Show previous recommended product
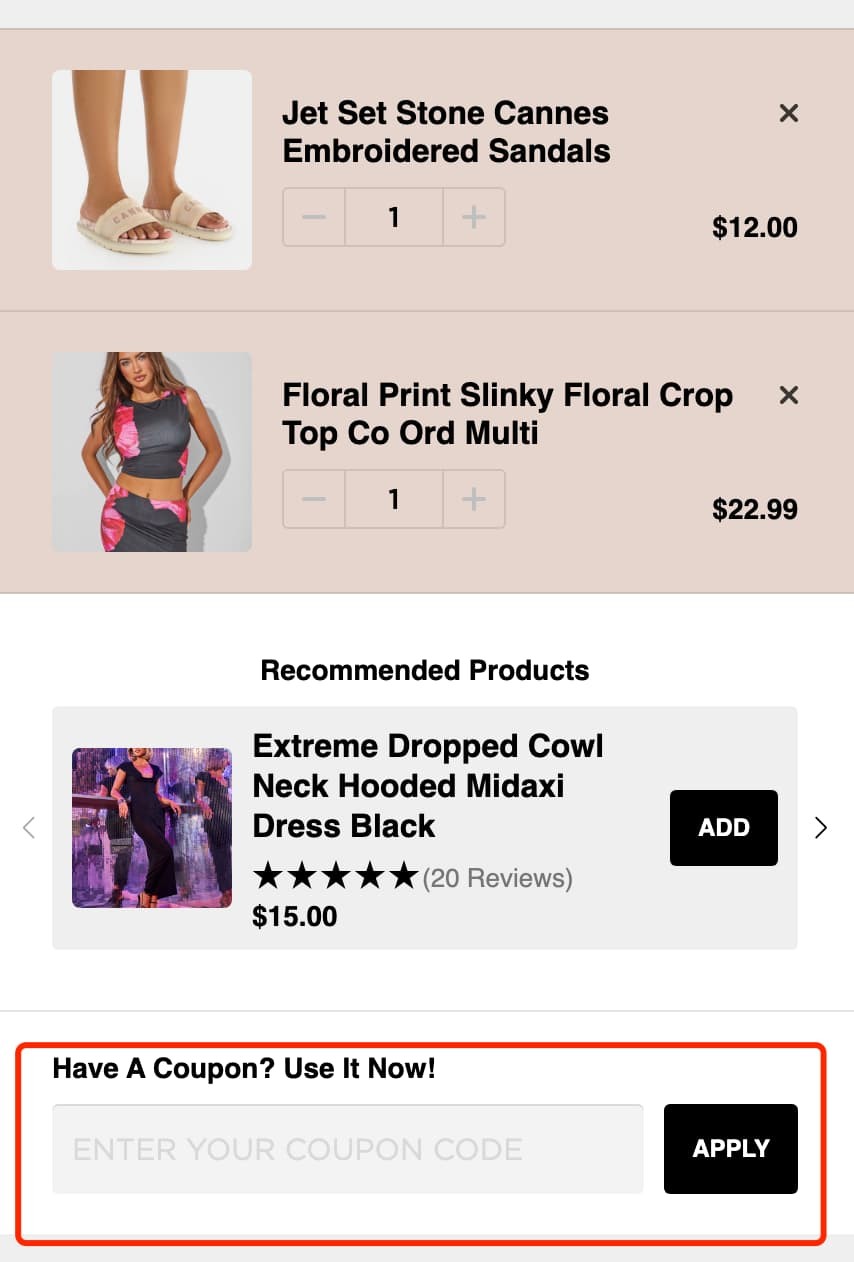854x1262 pixels. click(29, 827)
